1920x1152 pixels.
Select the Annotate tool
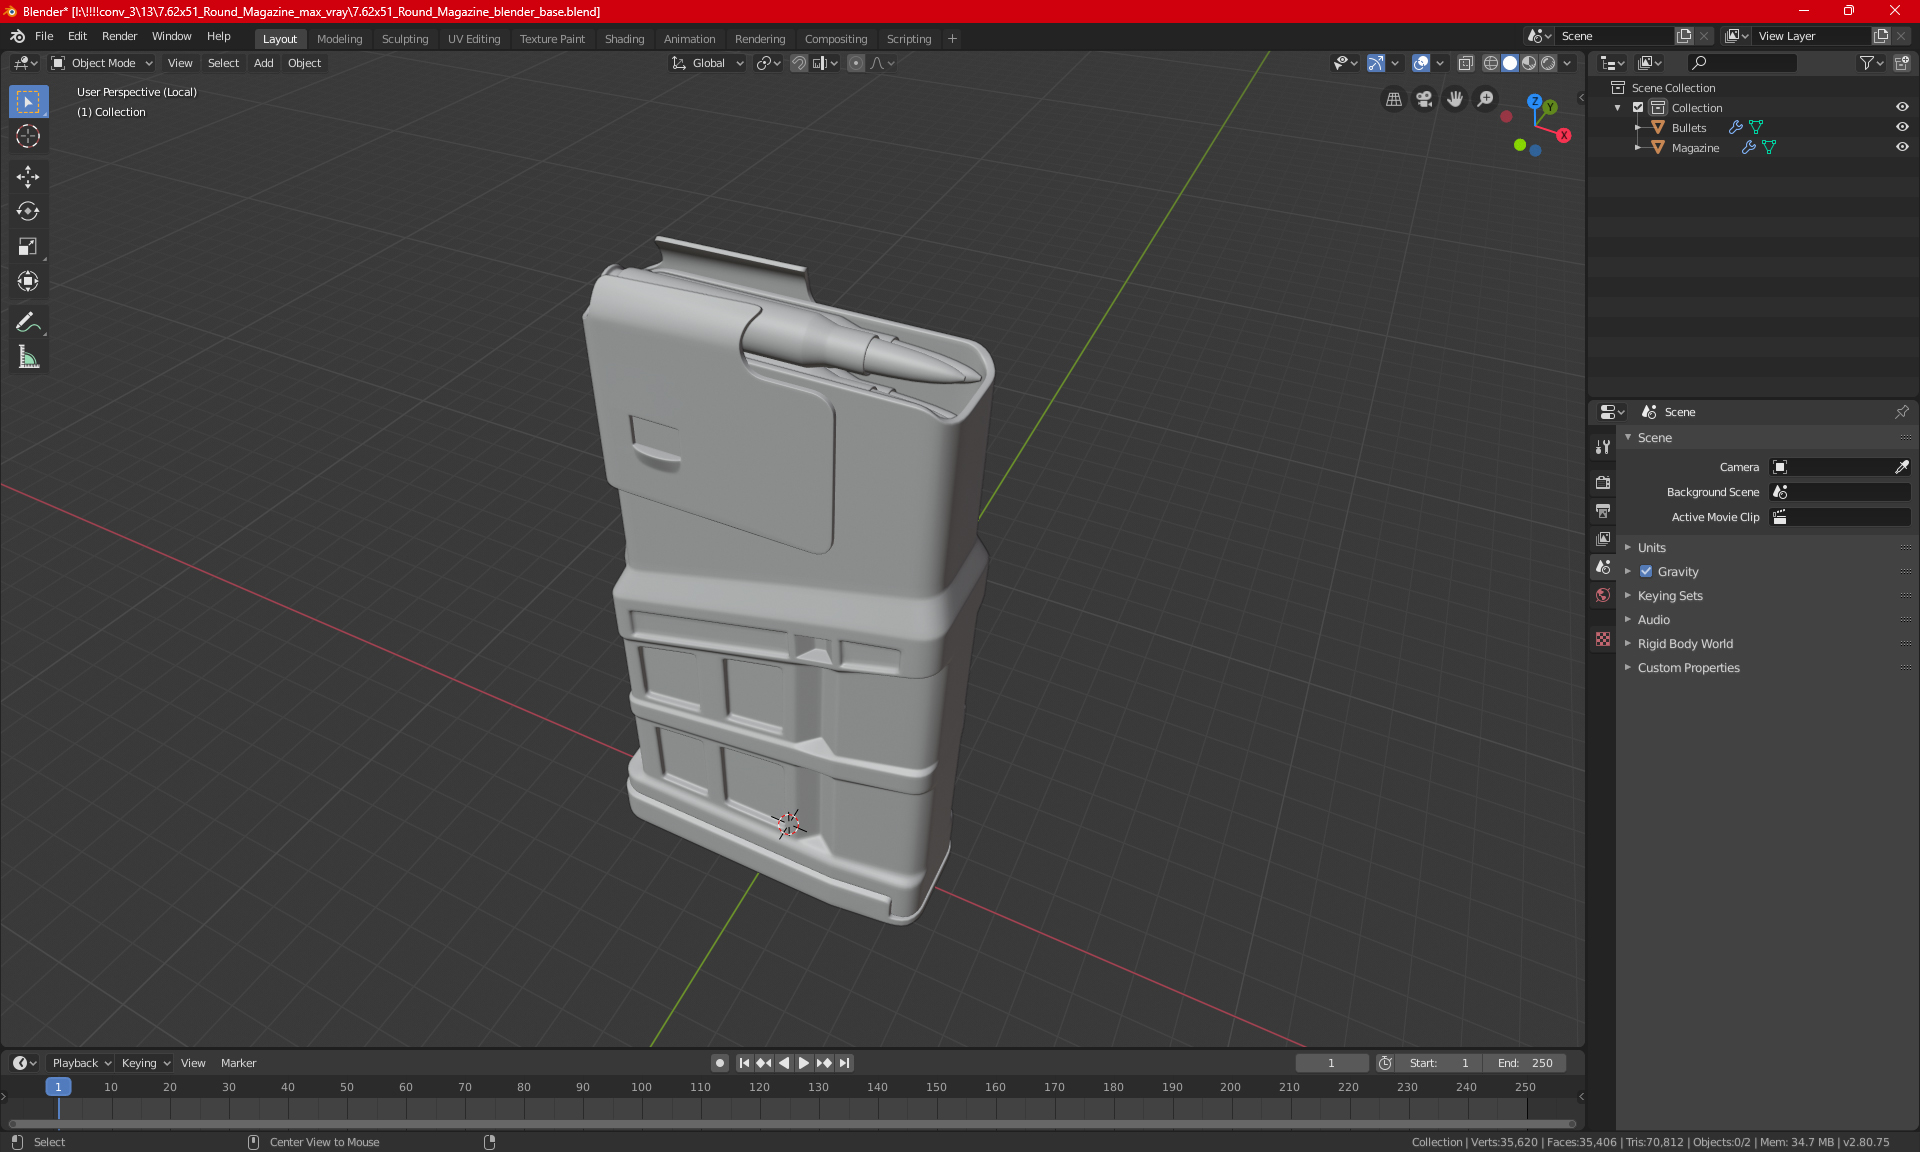click(28, 322)
